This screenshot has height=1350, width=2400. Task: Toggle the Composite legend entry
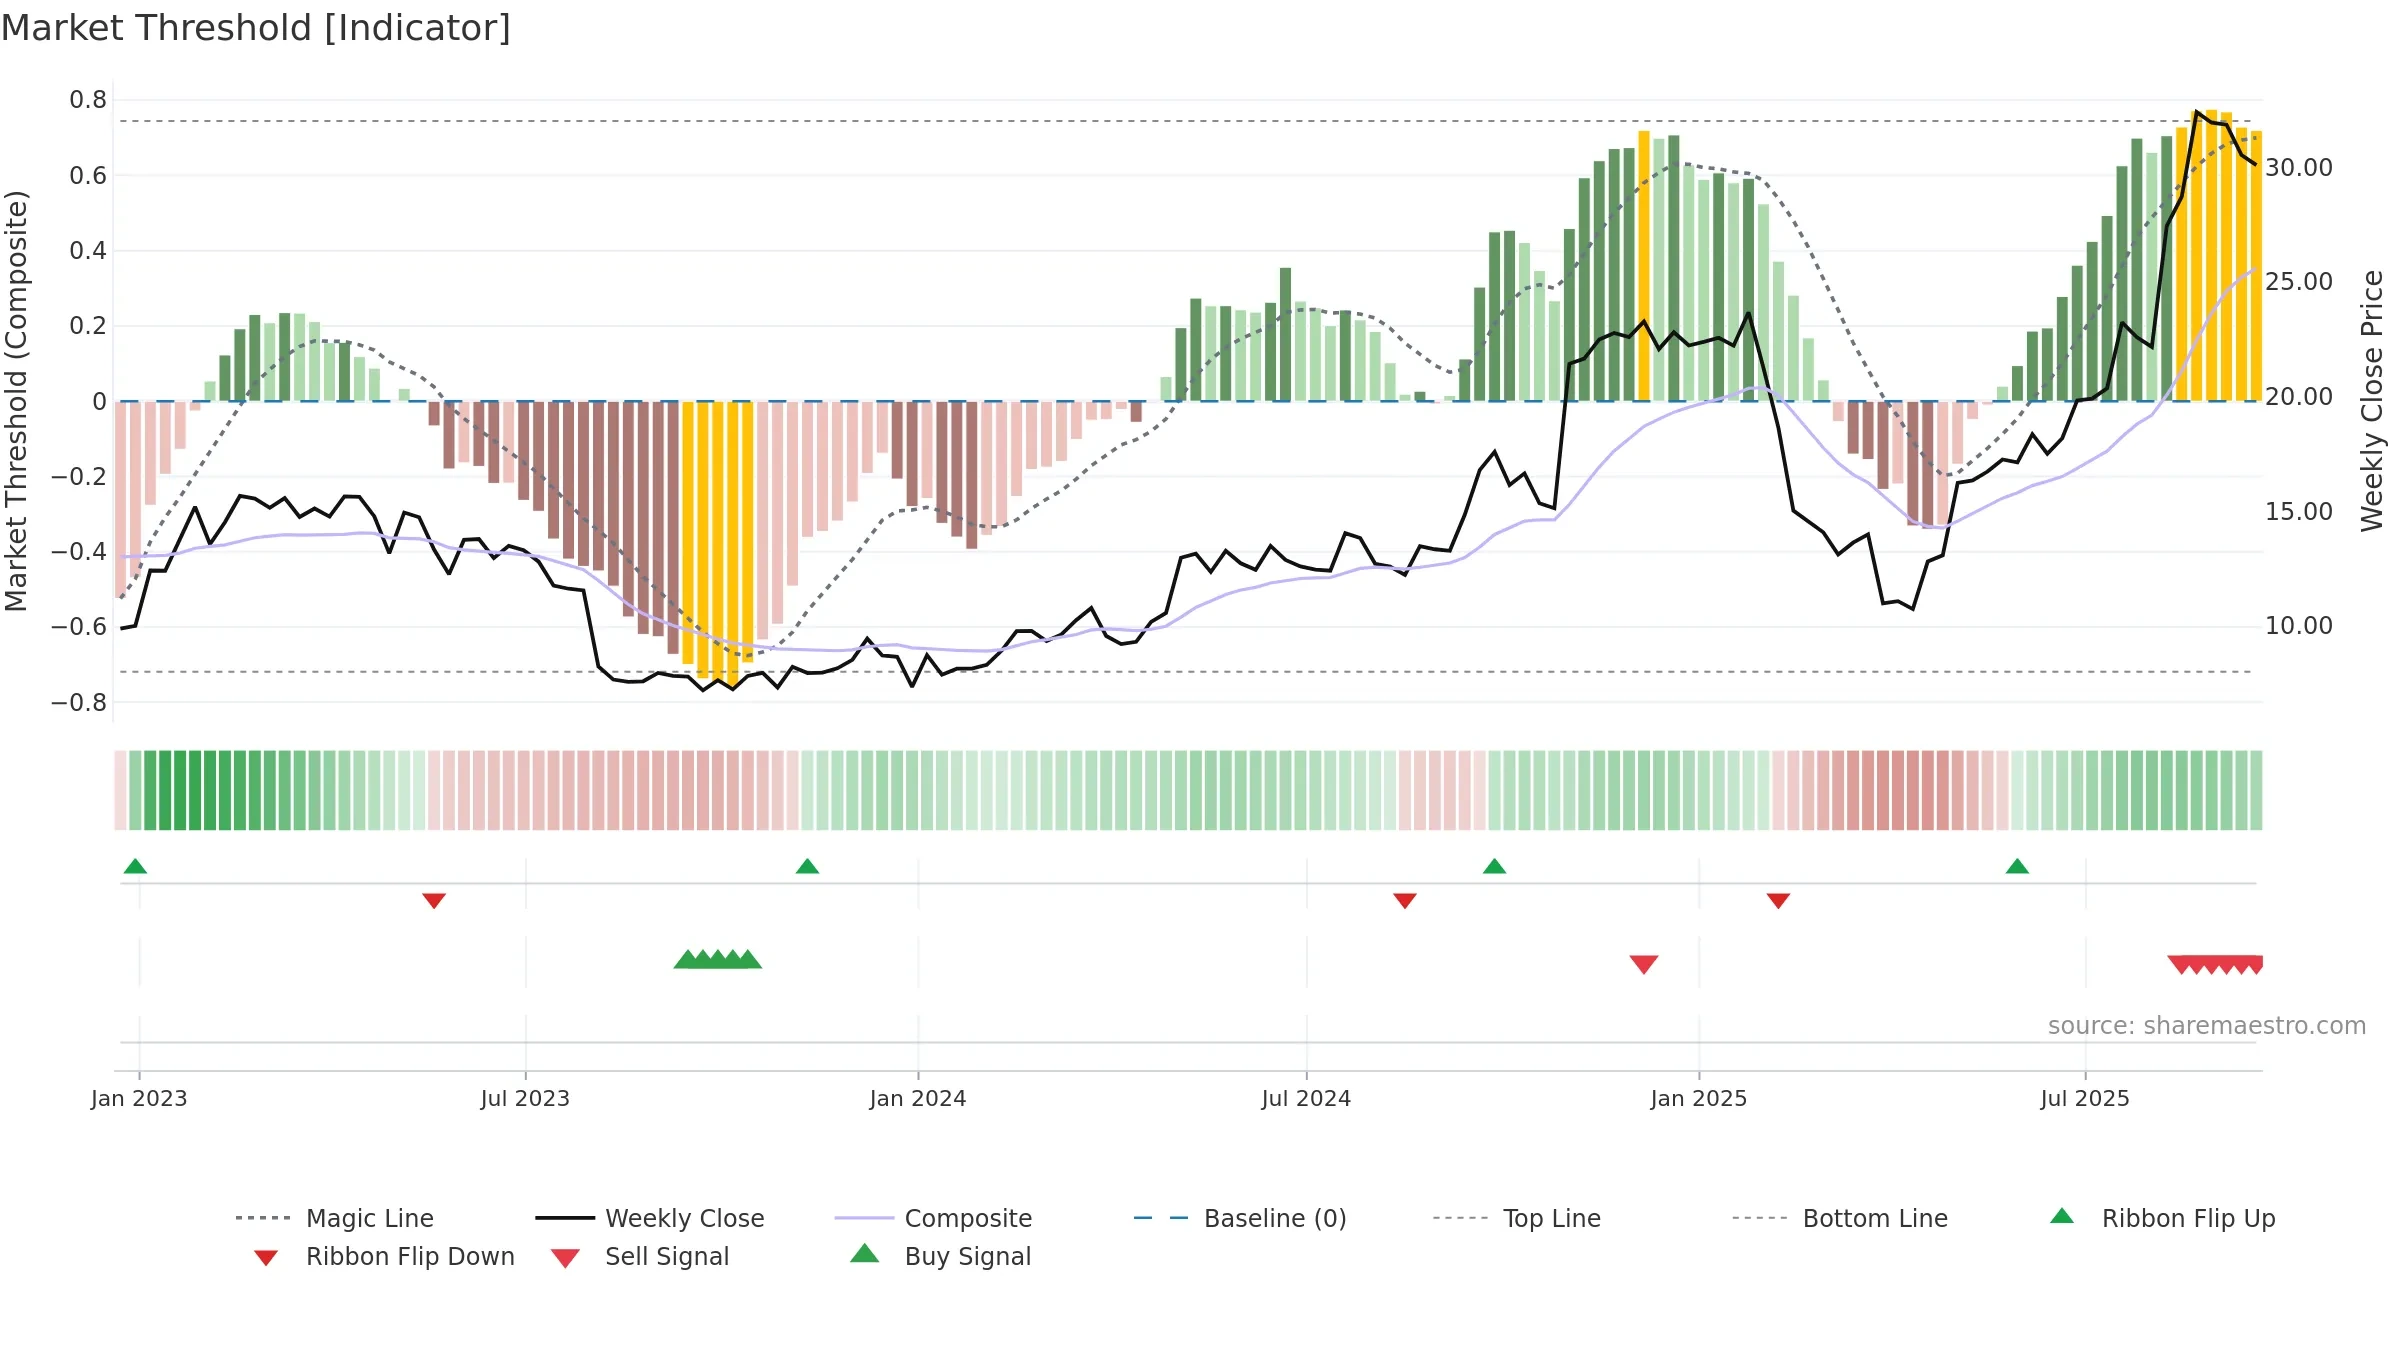click(x=934, y=1218)
